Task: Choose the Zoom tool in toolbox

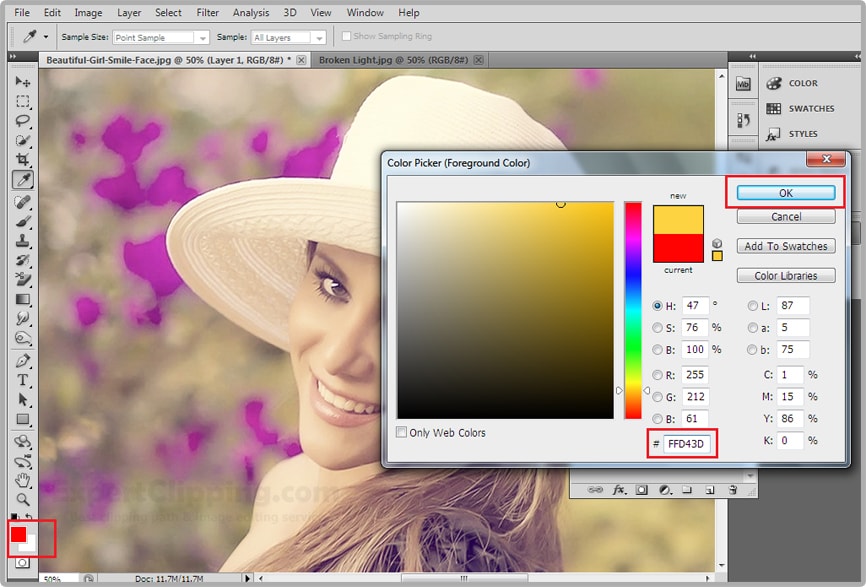Action: pyautogui.click(x=22, y=499)
